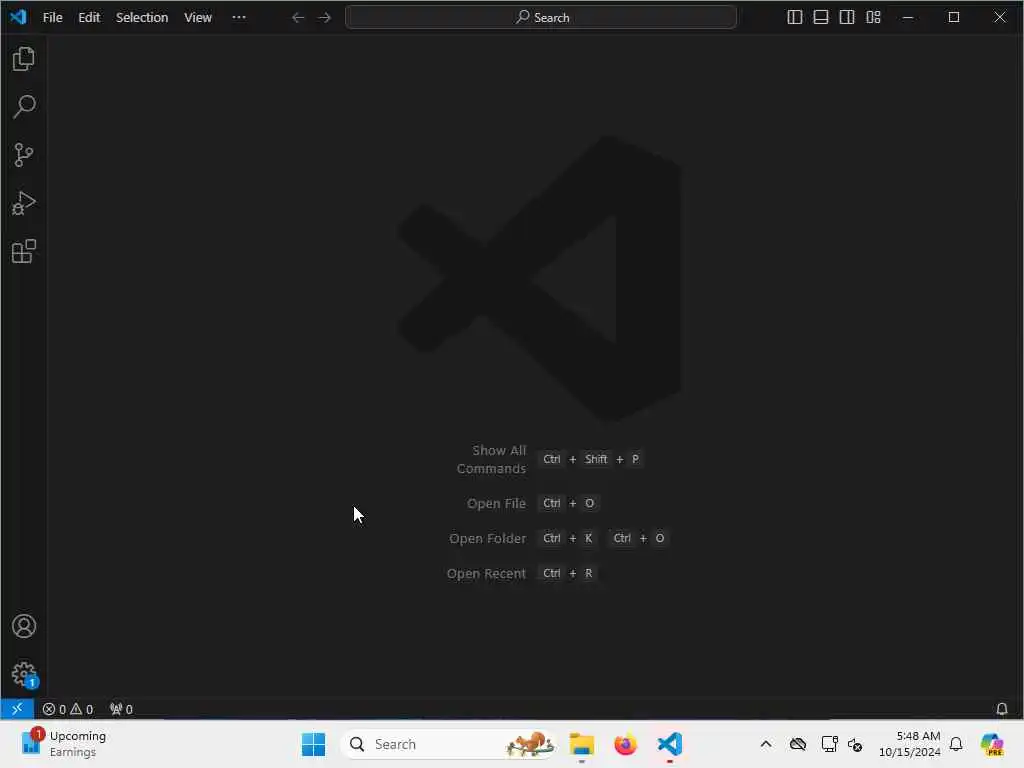
Task: Click the cloud sync tray icon
Action: [x=798, y=744]
